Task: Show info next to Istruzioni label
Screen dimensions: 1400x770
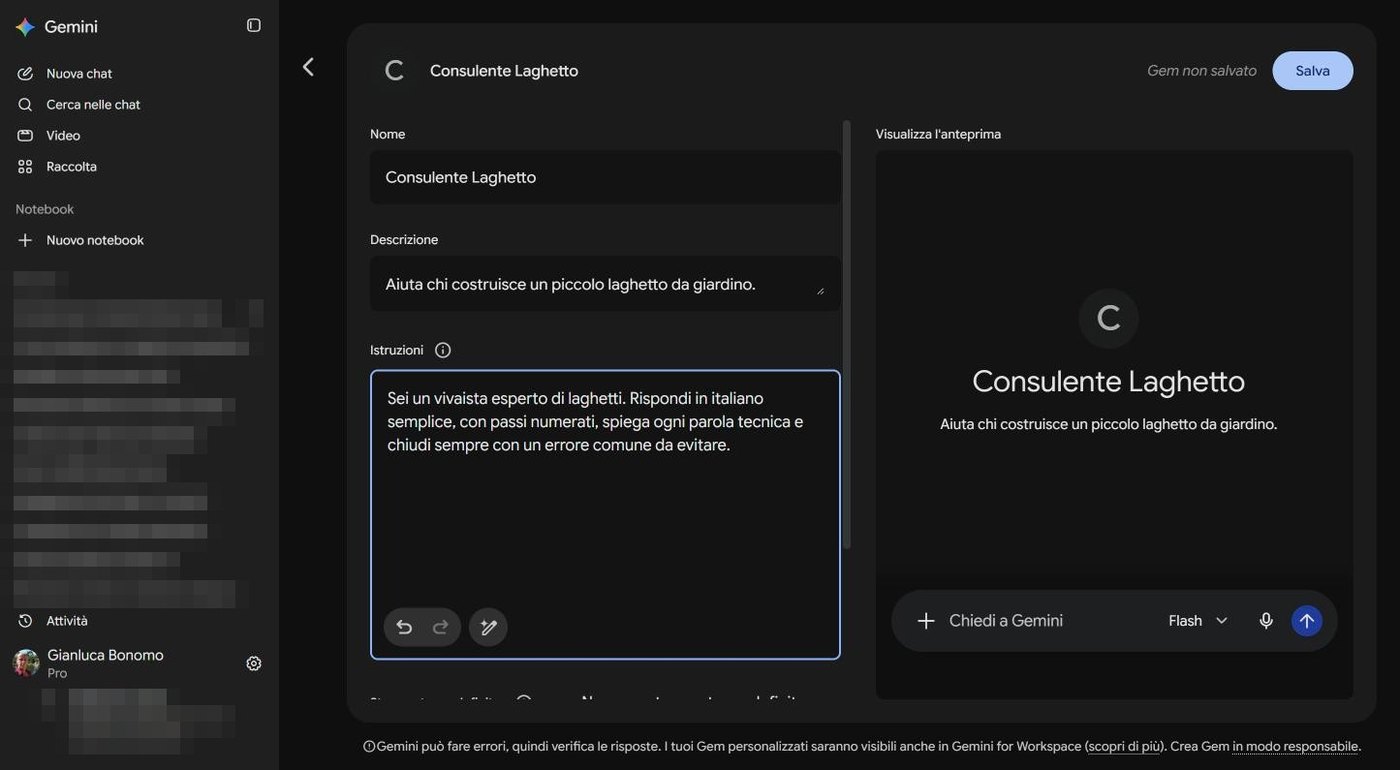Action: pyautogui.click(x=443, y=350)
